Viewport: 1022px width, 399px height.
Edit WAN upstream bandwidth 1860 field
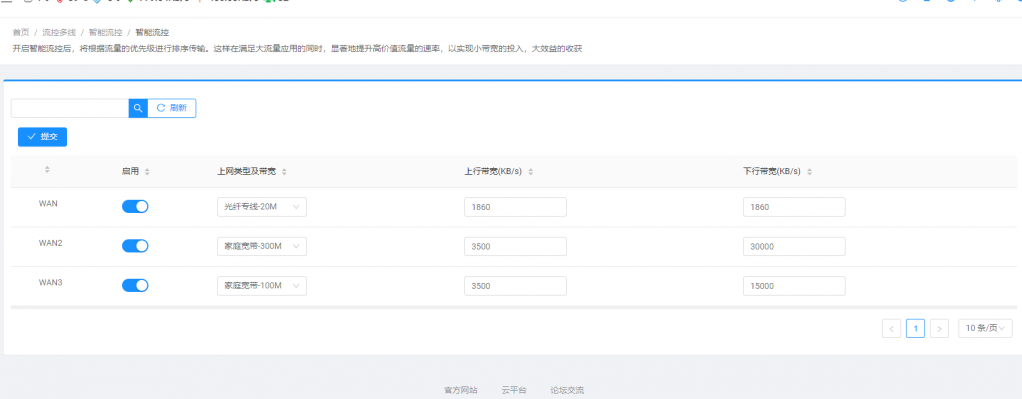pos(516,207)
